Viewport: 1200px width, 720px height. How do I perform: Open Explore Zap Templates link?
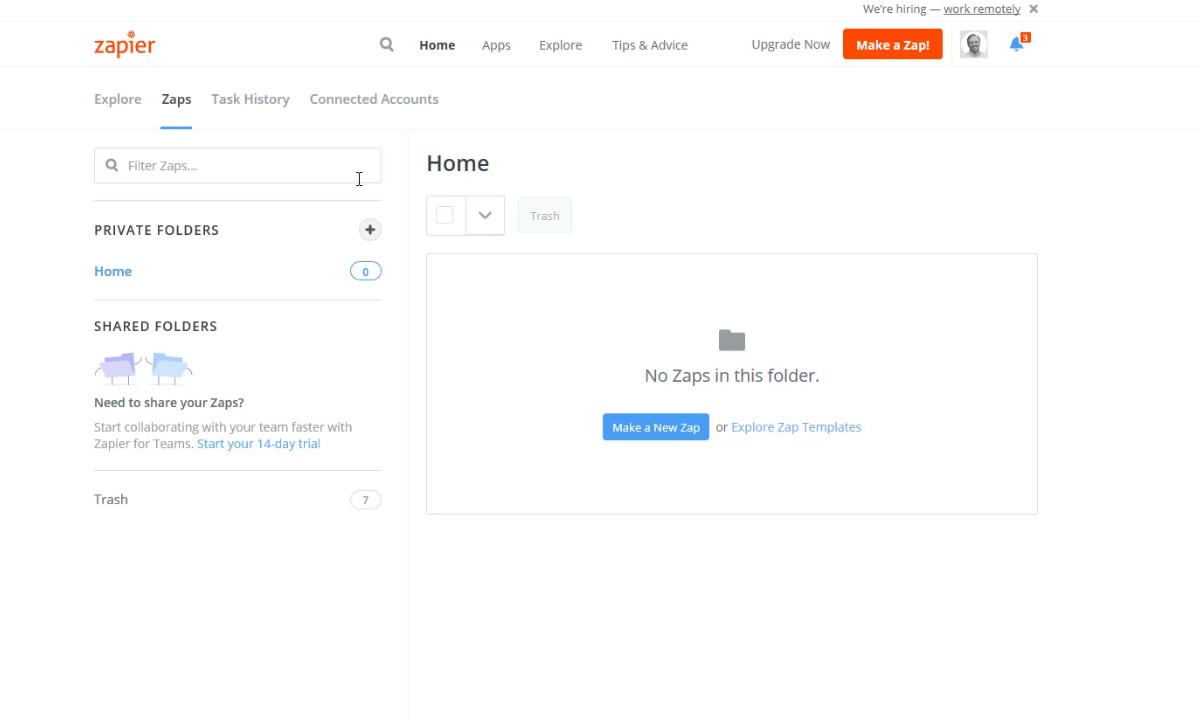point(796,427)
